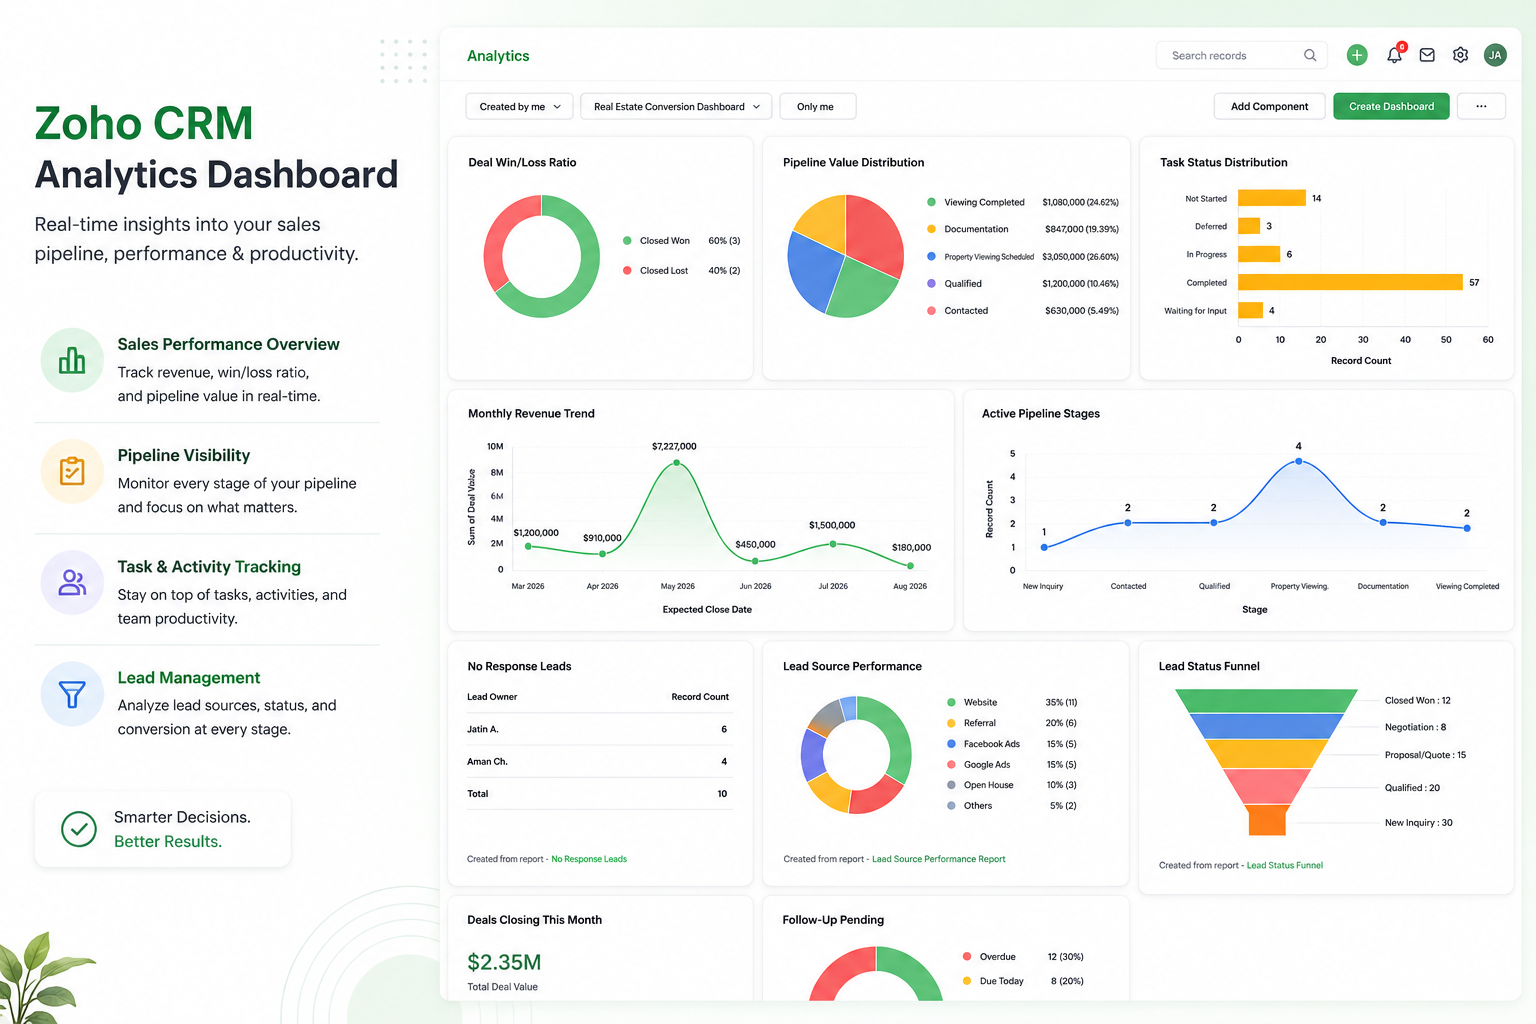Click the Completed bar in Task Status chart
This screenshot has width=1536, height=1024.
1350,282
